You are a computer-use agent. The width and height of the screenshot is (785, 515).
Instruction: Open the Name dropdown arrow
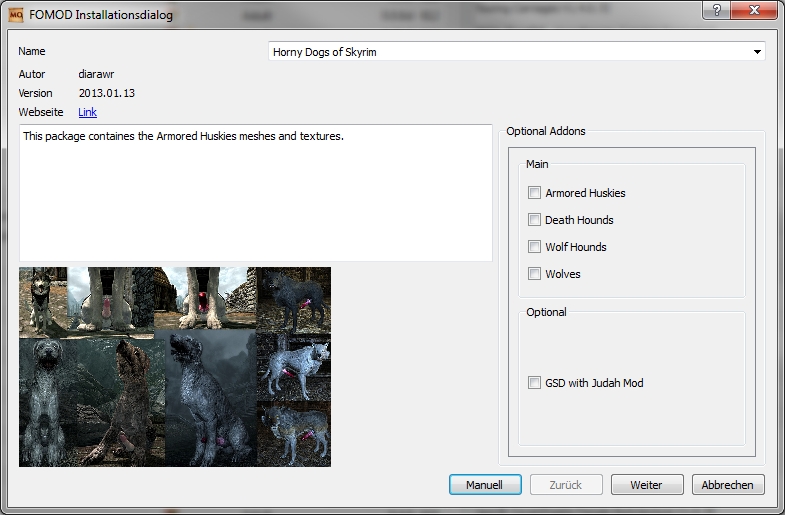coord(757,52)
